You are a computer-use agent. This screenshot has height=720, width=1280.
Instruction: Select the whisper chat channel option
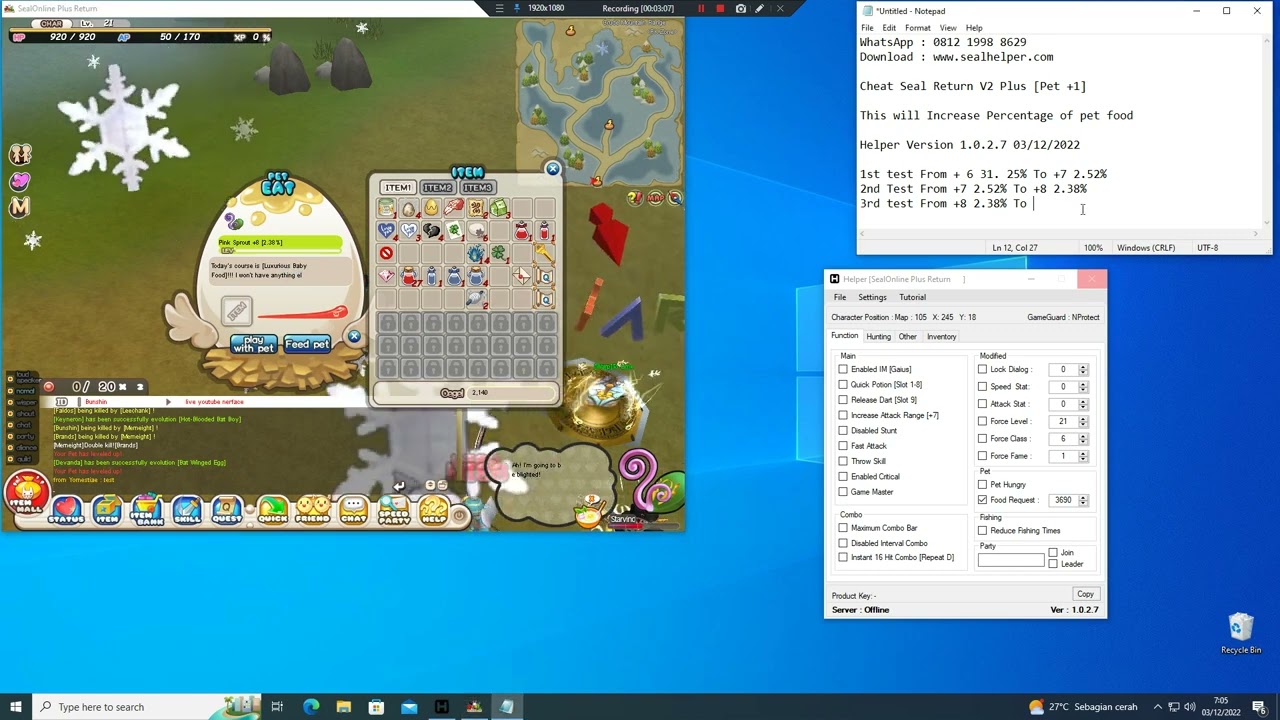(x=24, y=403)
